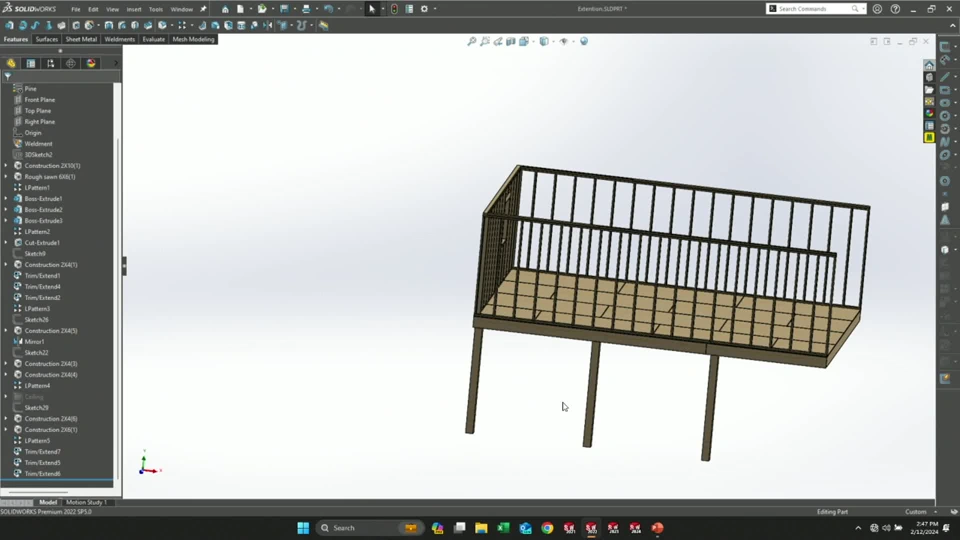Select 3DSketch2 in feature tree
This screenshot has height=540, width=960.
tap(38, 155)
